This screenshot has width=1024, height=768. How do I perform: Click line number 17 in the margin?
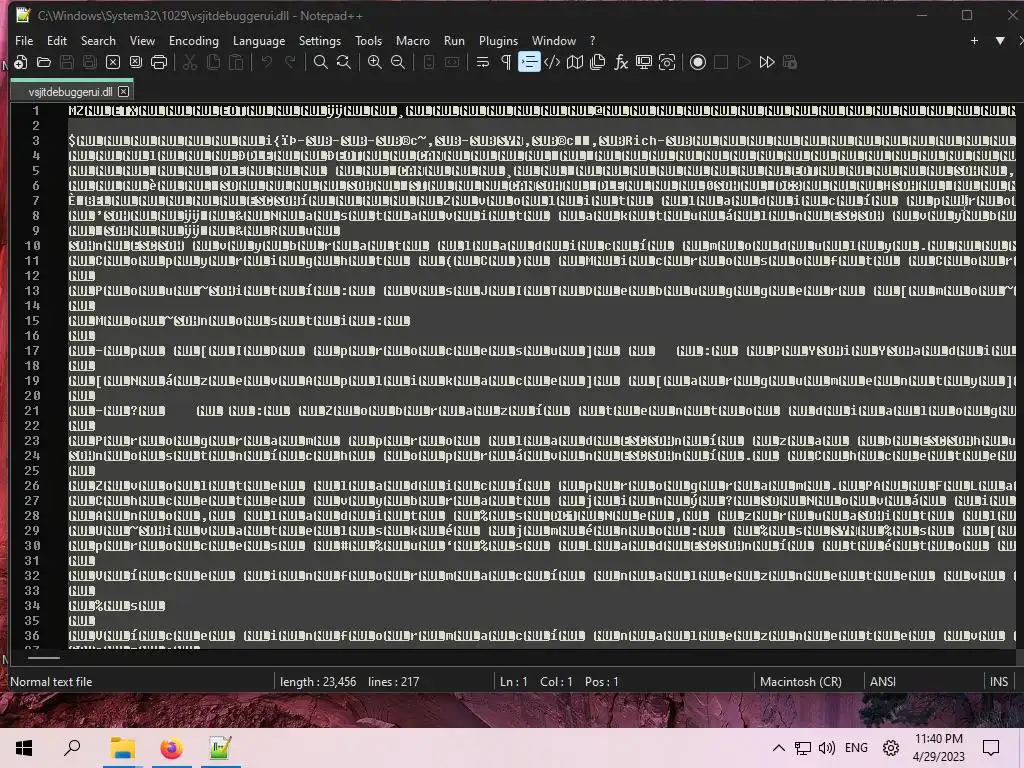pyautogui.click(x=33, y=351)
